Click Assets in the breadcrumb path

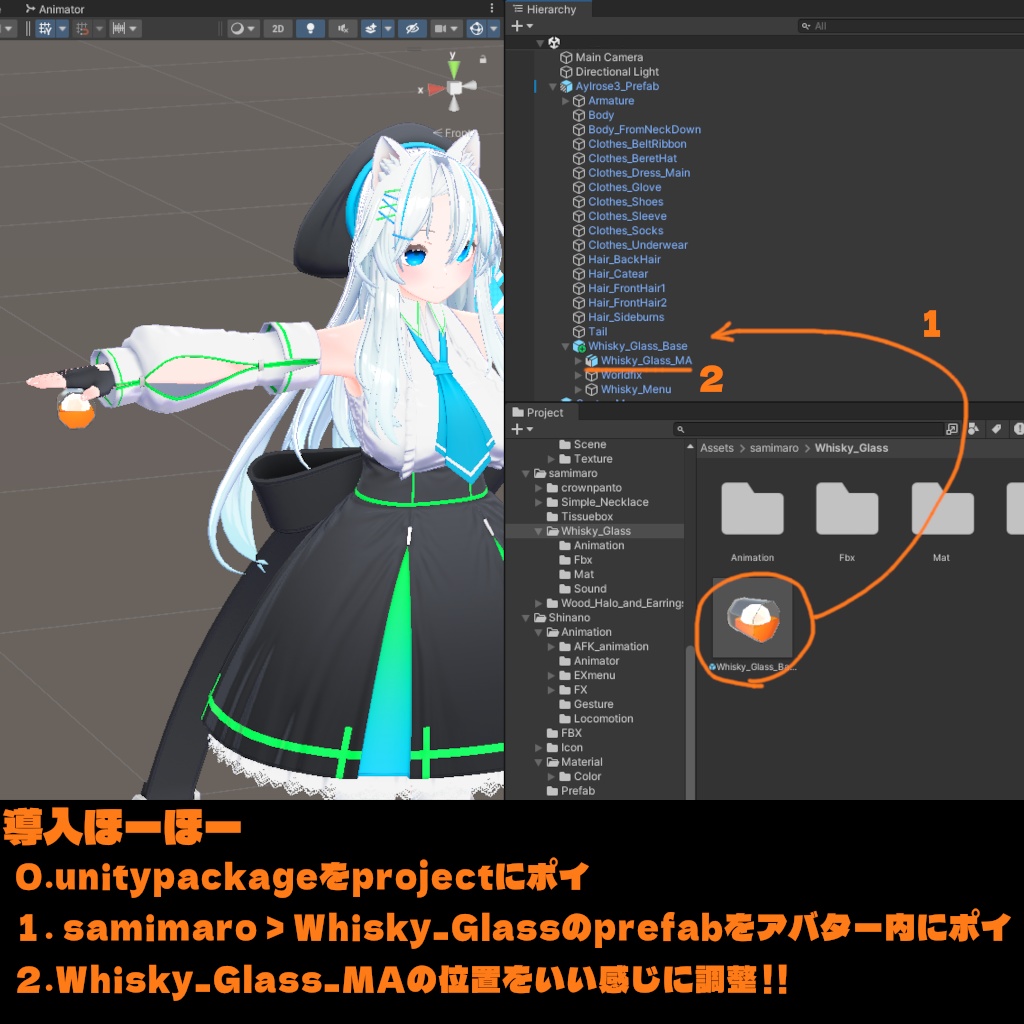coord(716,448)
